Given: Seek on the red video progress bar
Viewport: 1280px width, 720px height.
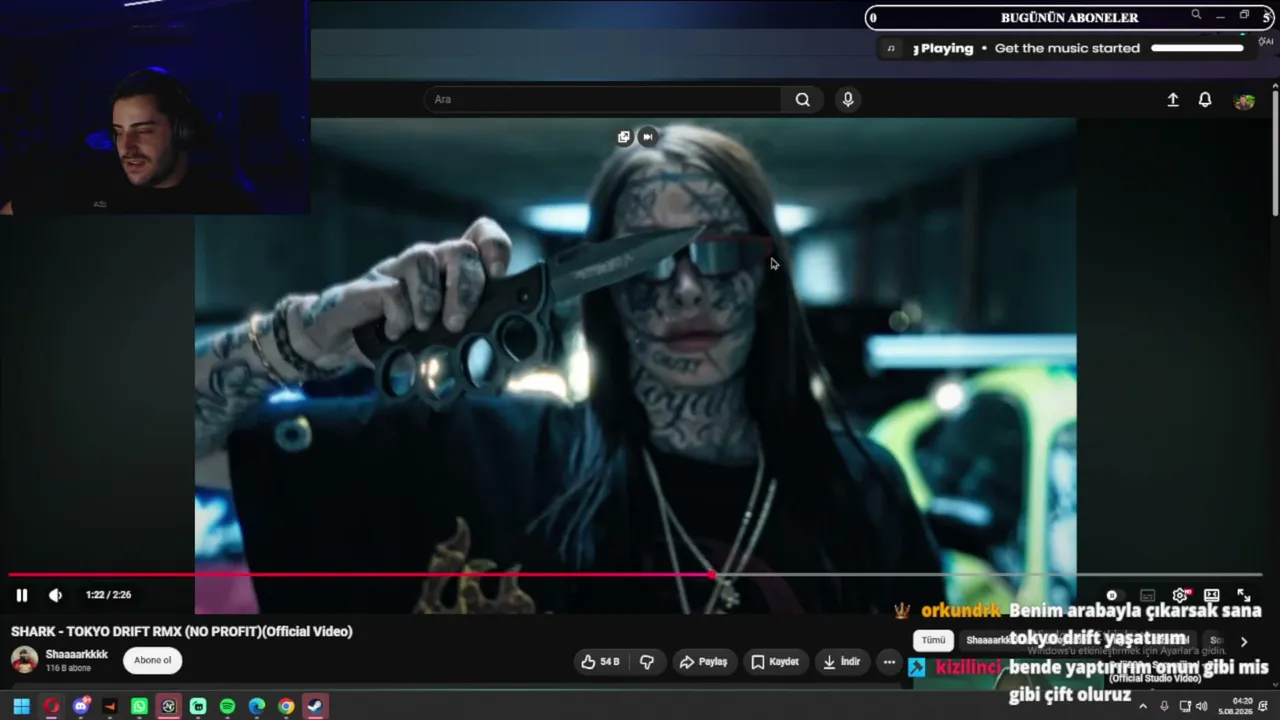Looking at the screenshot, I should pyautogui.click(x=636, y=575).
